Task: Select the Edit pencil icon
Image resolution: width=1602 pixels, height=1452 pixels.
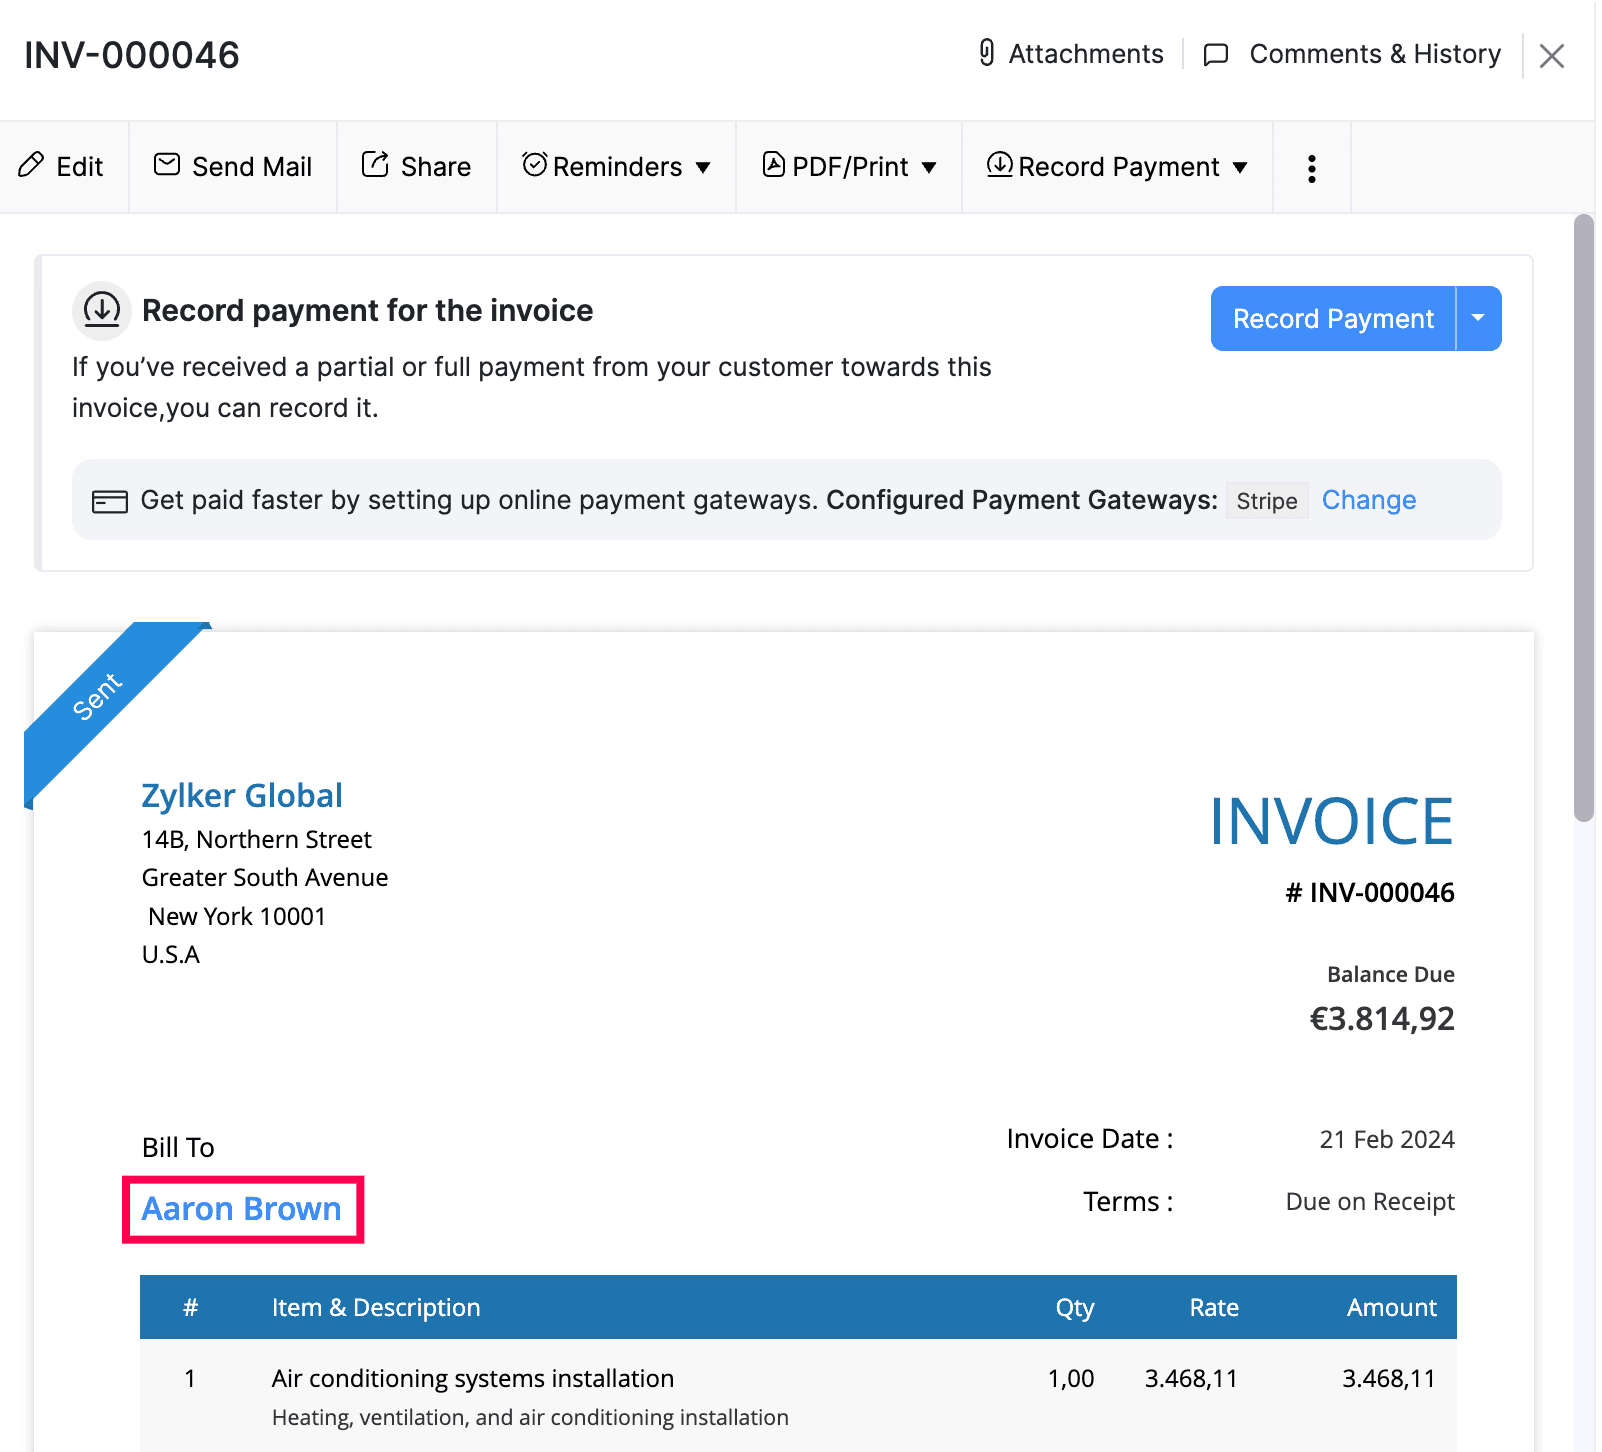Action: [31, 166]
